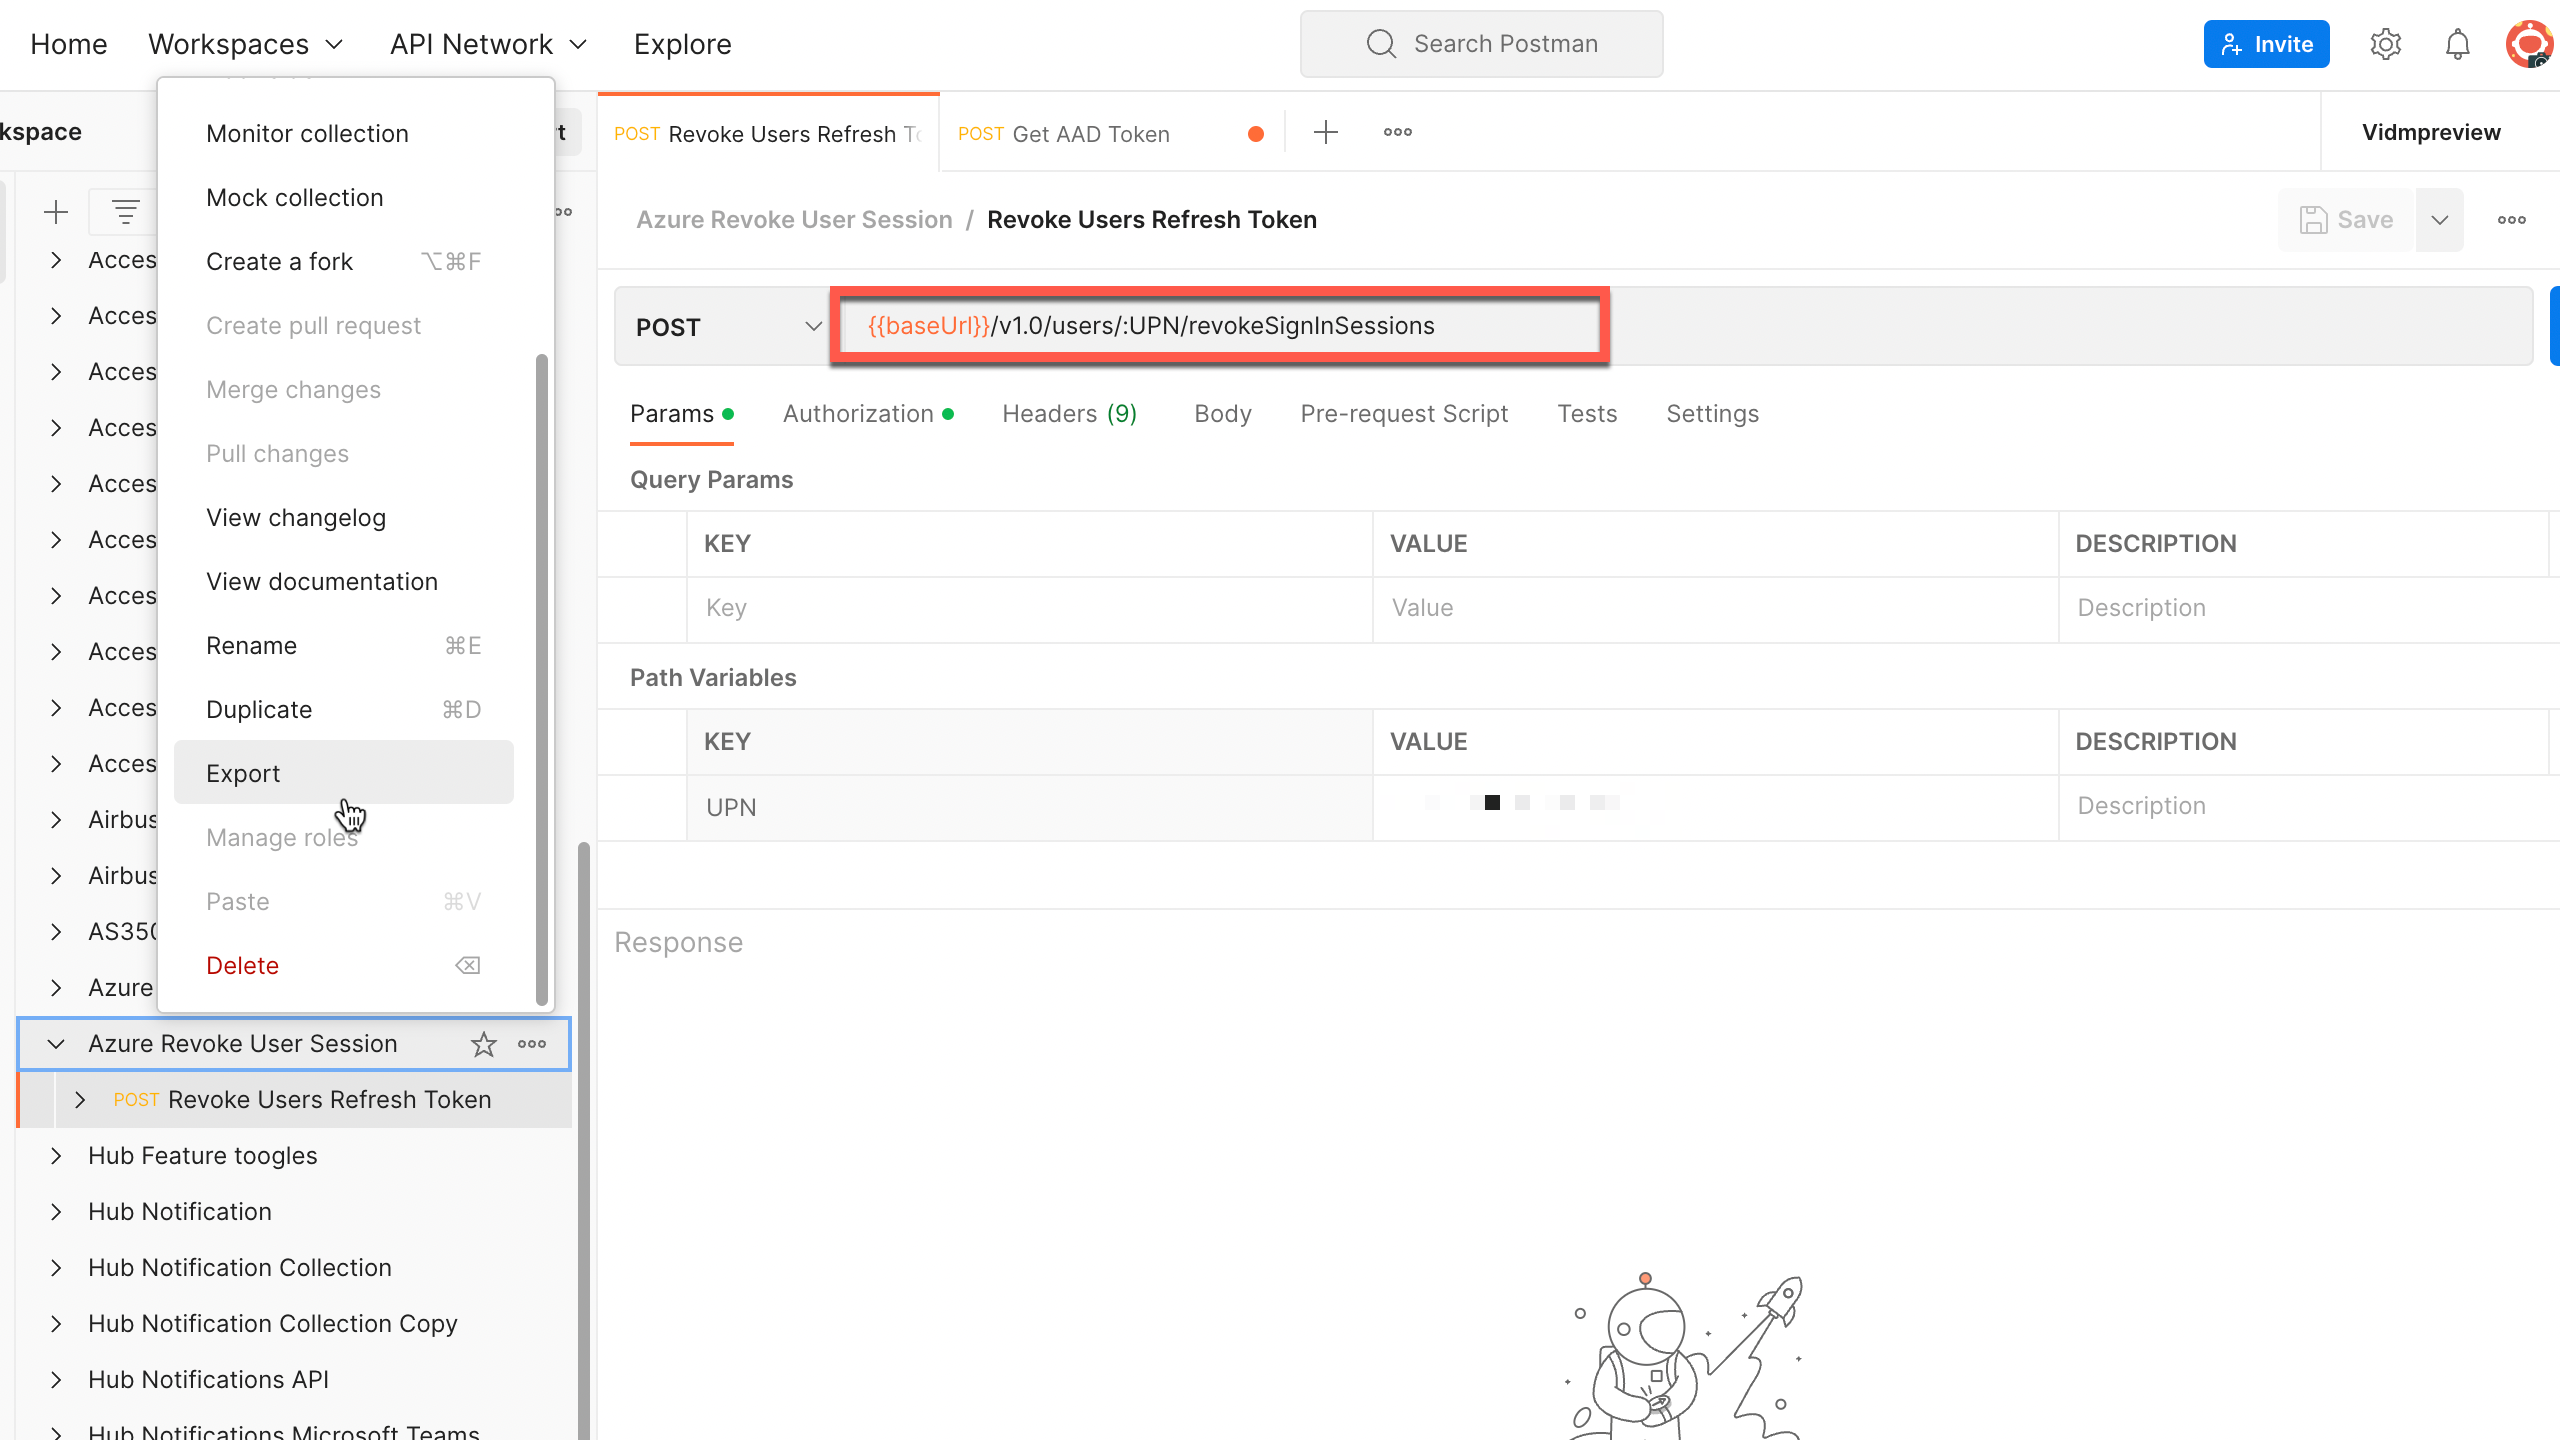Image resolution: width=2560 pixels, height=1440 pixels.
Task: Click the context menu vertical scrollbar
Action: (542, 680)
